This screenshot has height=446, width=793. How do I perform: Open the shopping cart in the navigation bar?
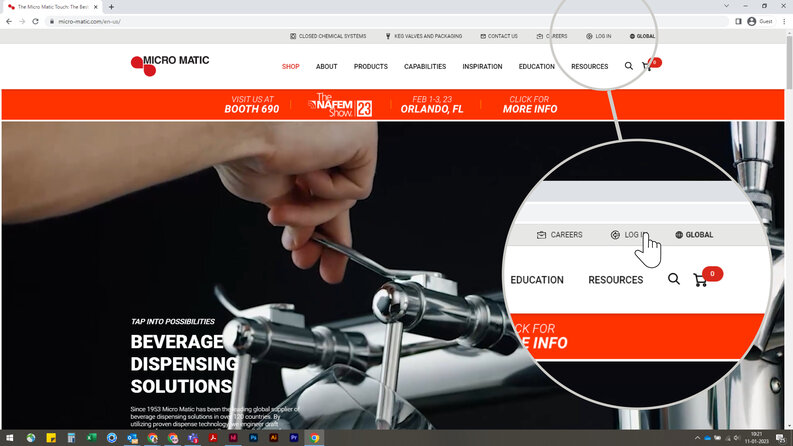point(648,67)
